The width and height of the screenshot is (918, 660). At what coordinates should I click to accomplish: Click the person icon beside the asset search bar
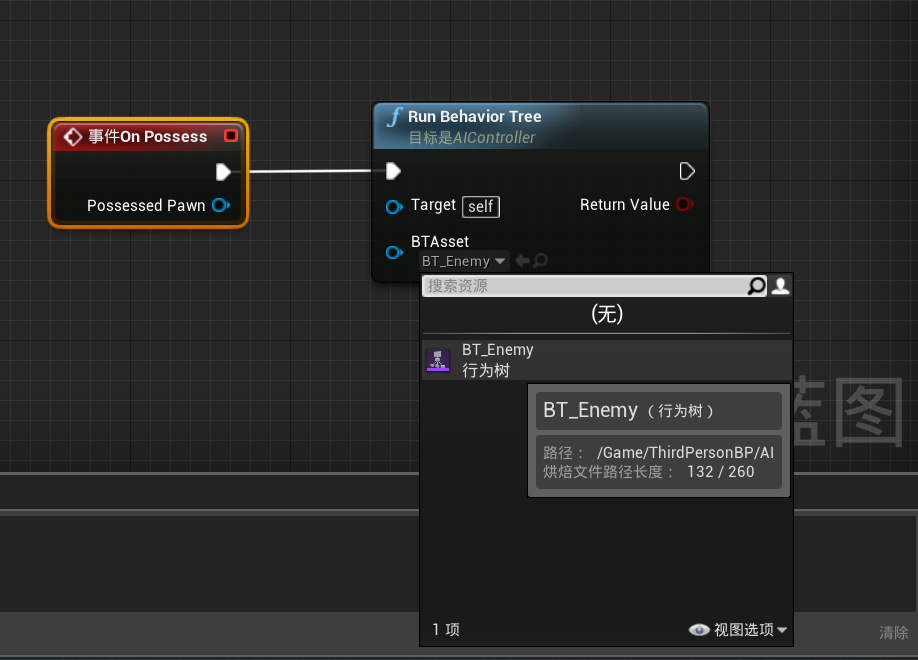coord(780,286)
